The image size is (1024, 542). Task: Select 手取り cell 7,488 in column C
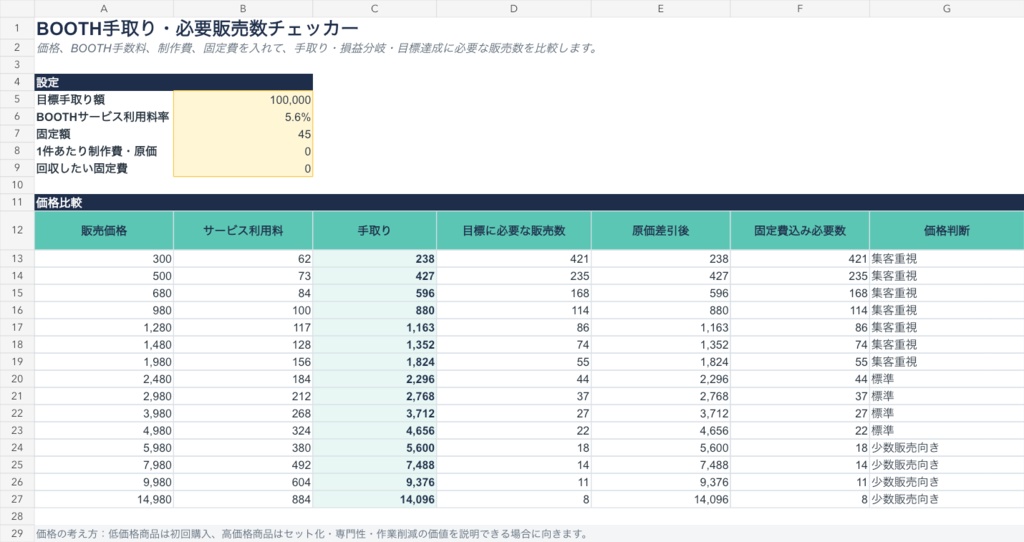point(374,465)
